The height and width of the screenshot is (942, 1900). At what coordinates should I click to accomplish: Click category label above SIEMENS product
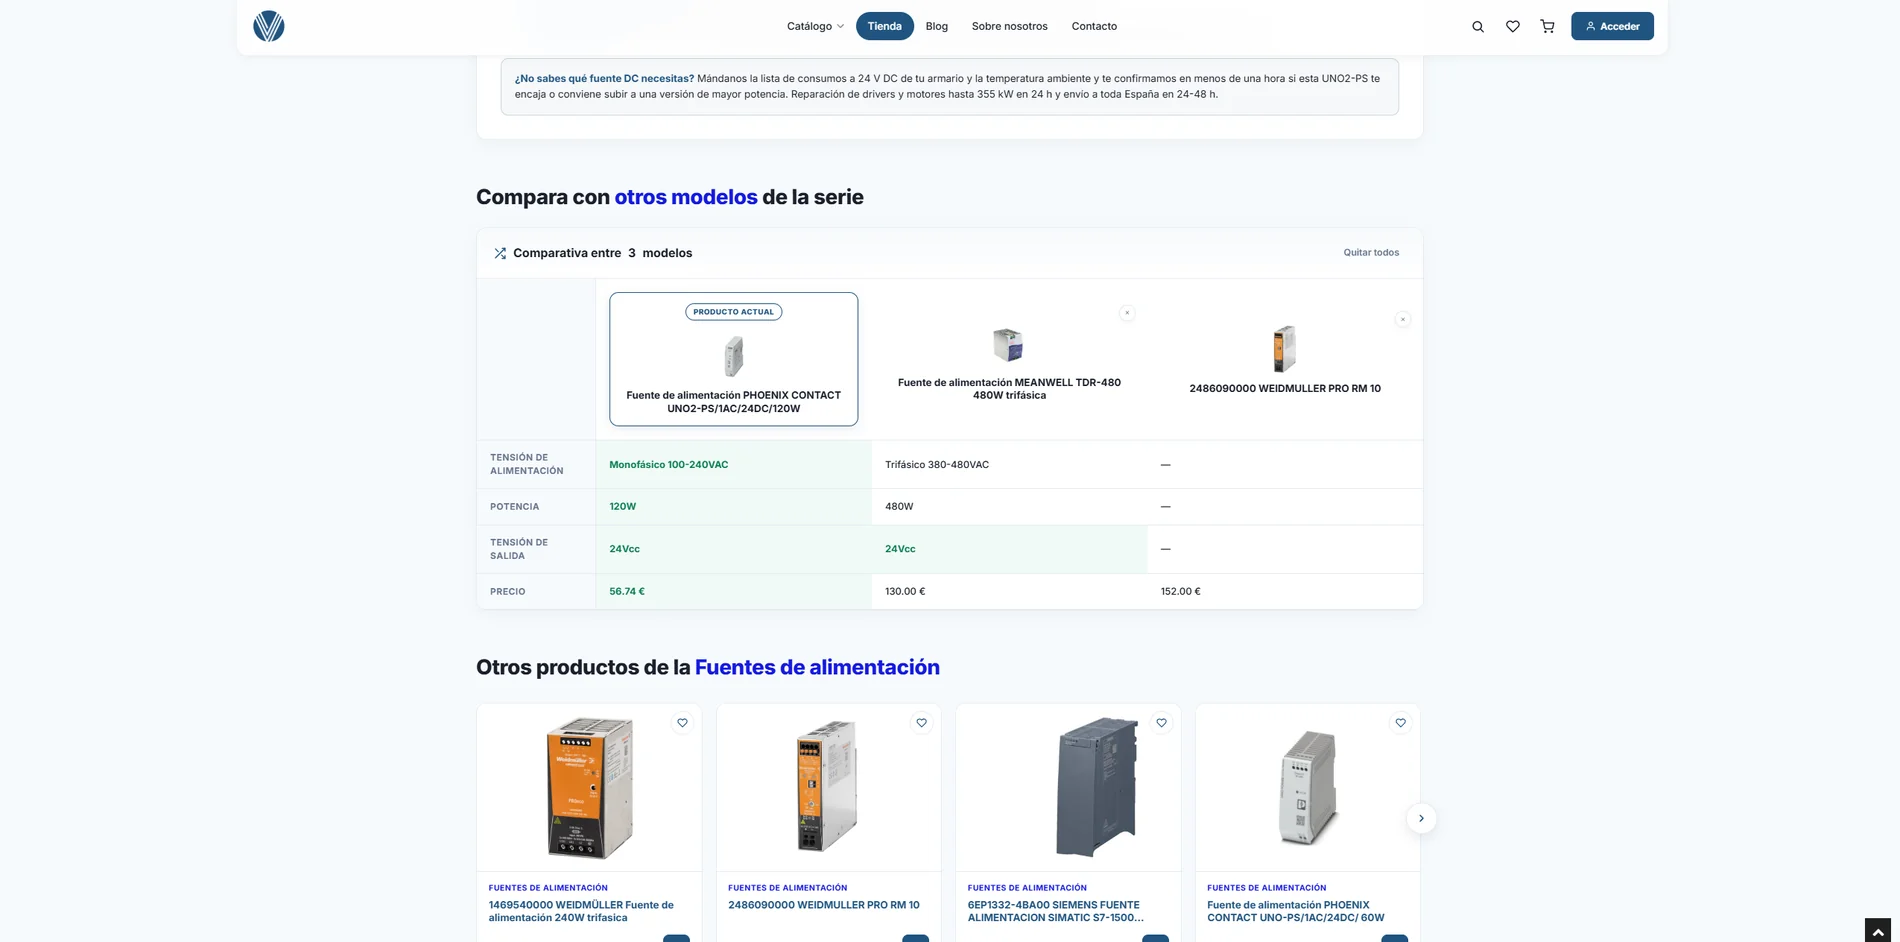[x=1027, y=888]
